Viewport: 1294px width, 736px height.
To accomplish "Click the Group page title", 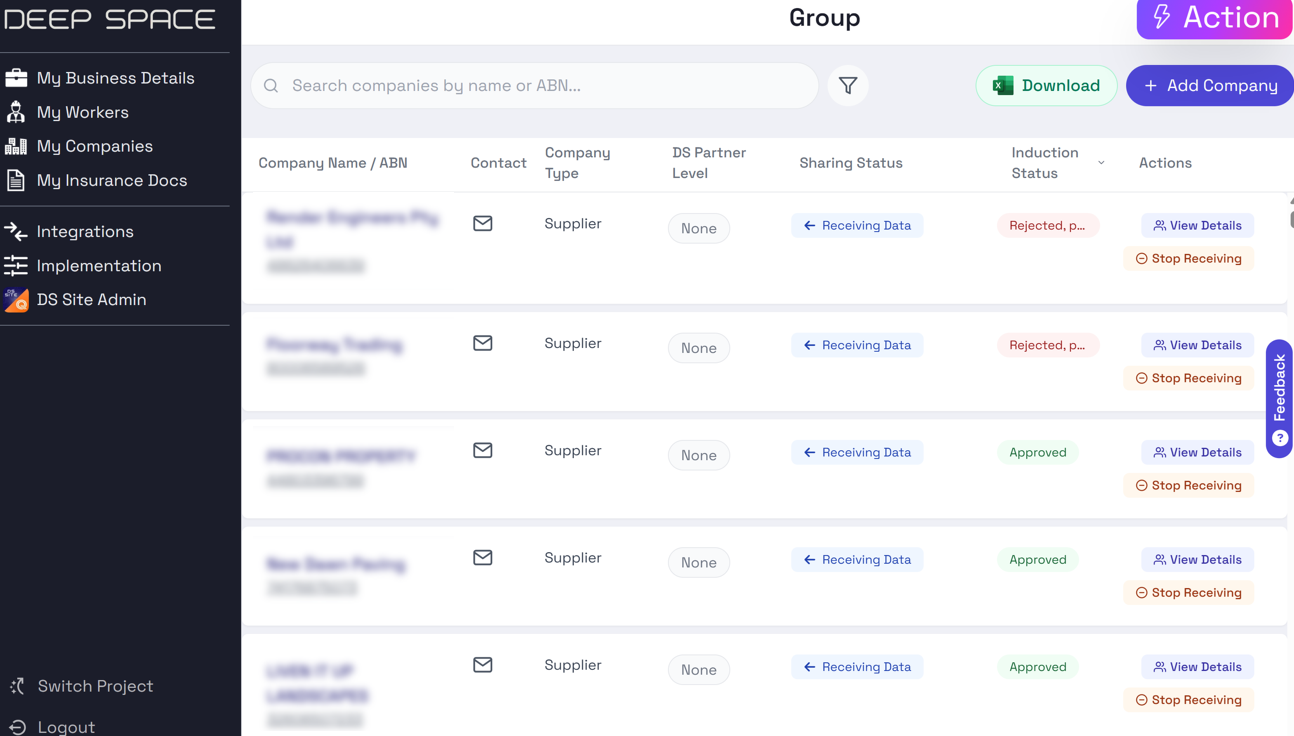I will click(825, 18).
